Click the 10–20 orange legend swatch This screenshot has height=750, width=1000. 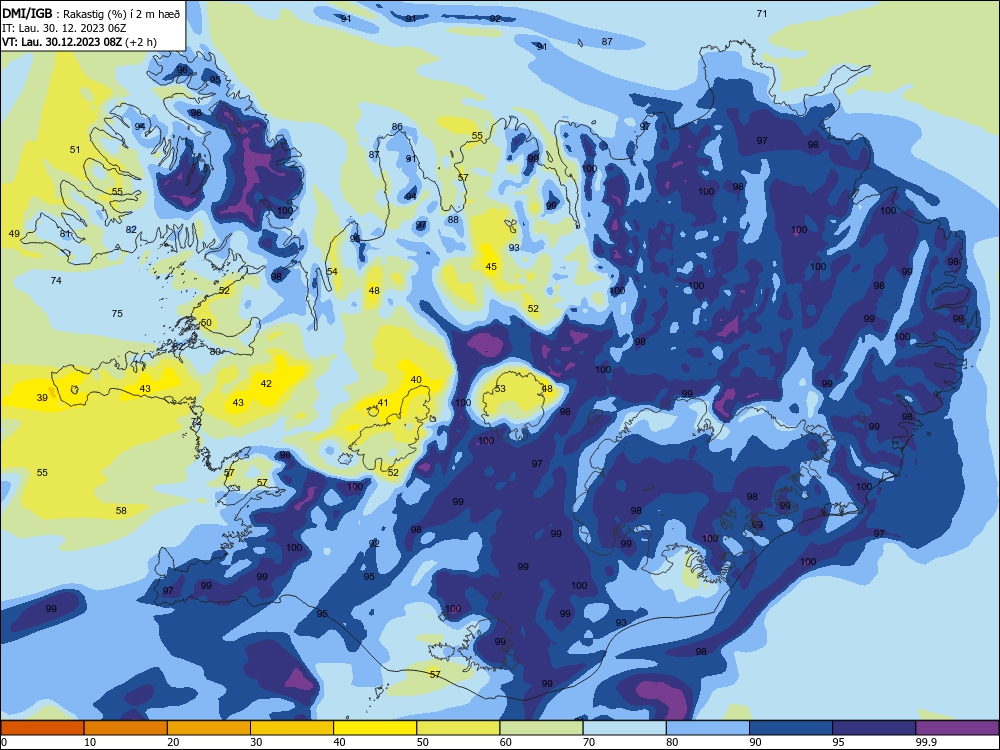tap(126, 728)
